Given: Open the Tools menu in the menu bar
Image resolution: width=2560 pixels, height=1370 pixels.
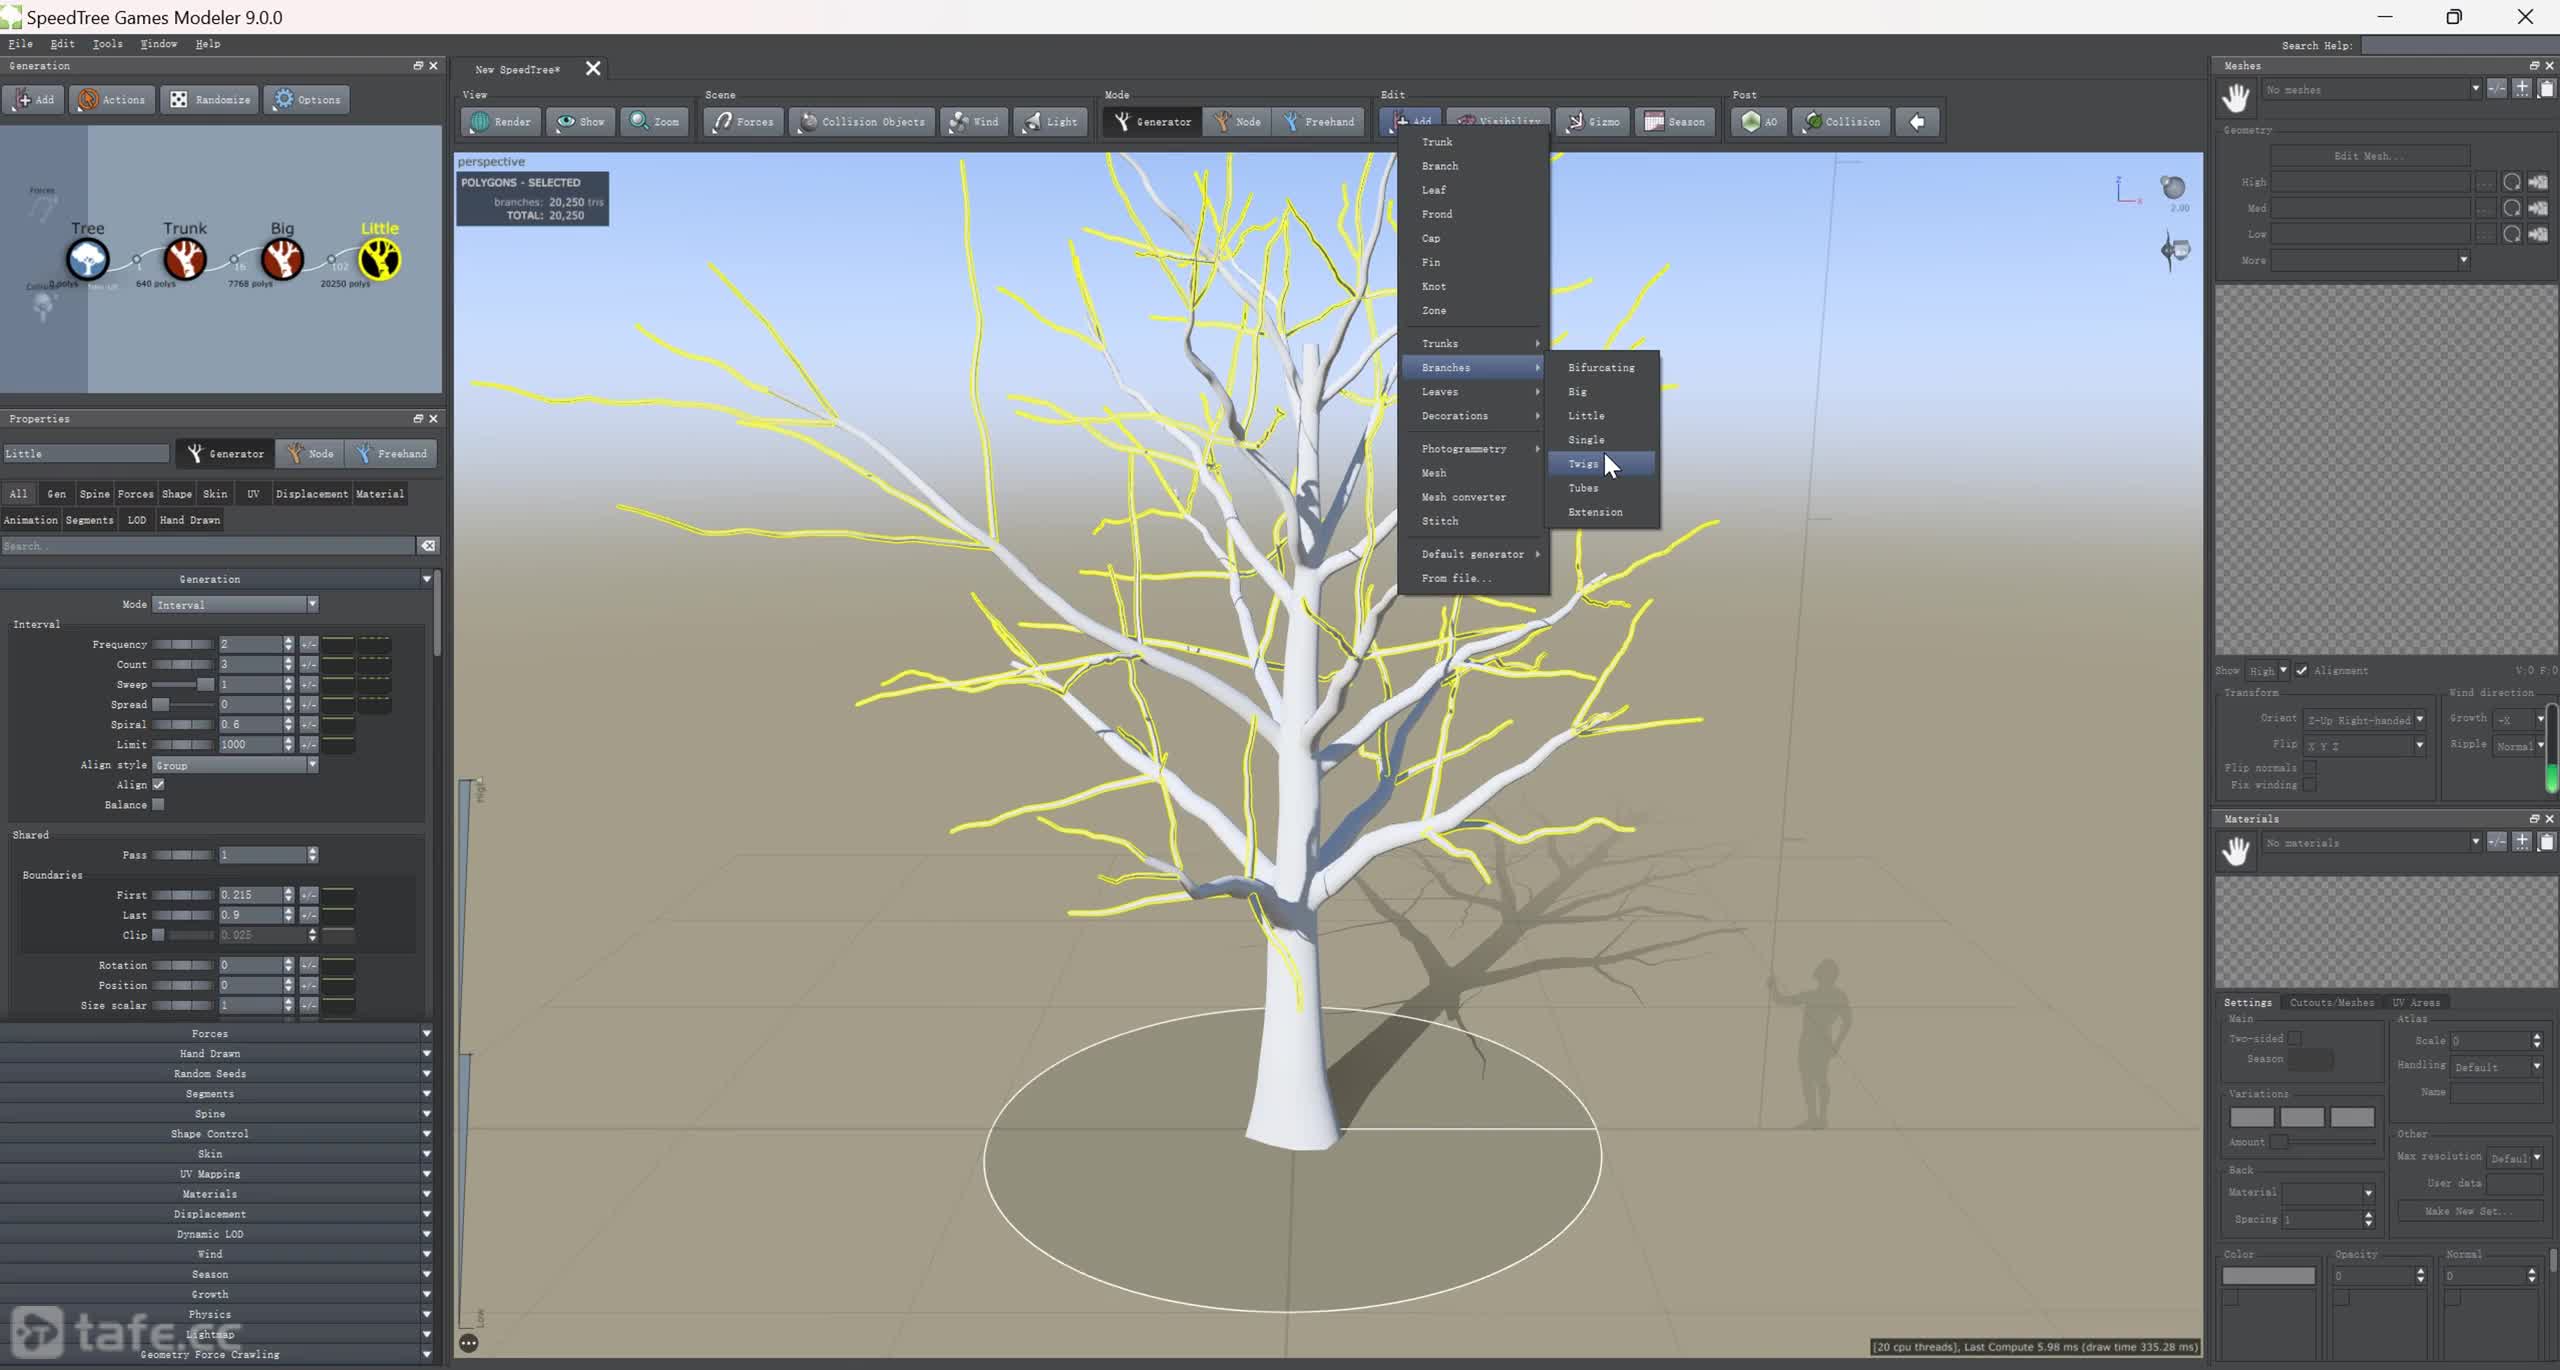Looking at the screenshot, I should 107,44.
